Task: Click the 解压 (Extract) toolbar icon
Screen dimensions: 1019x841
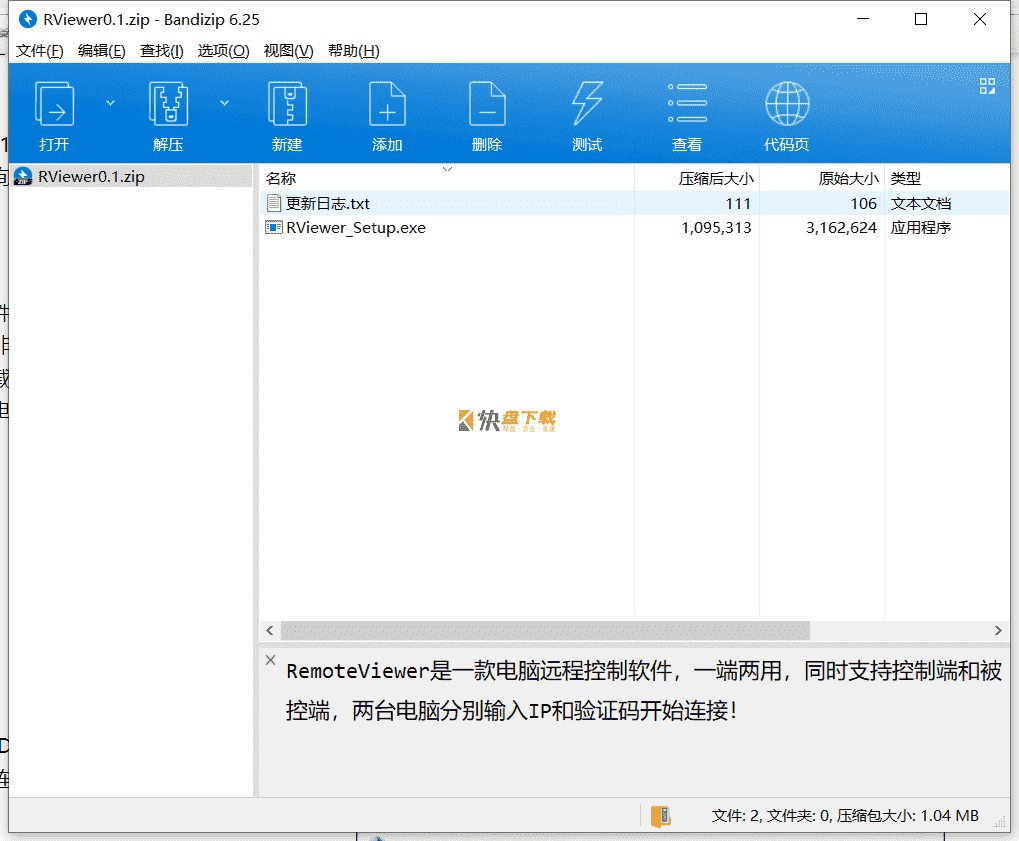Action: (168, 104)
